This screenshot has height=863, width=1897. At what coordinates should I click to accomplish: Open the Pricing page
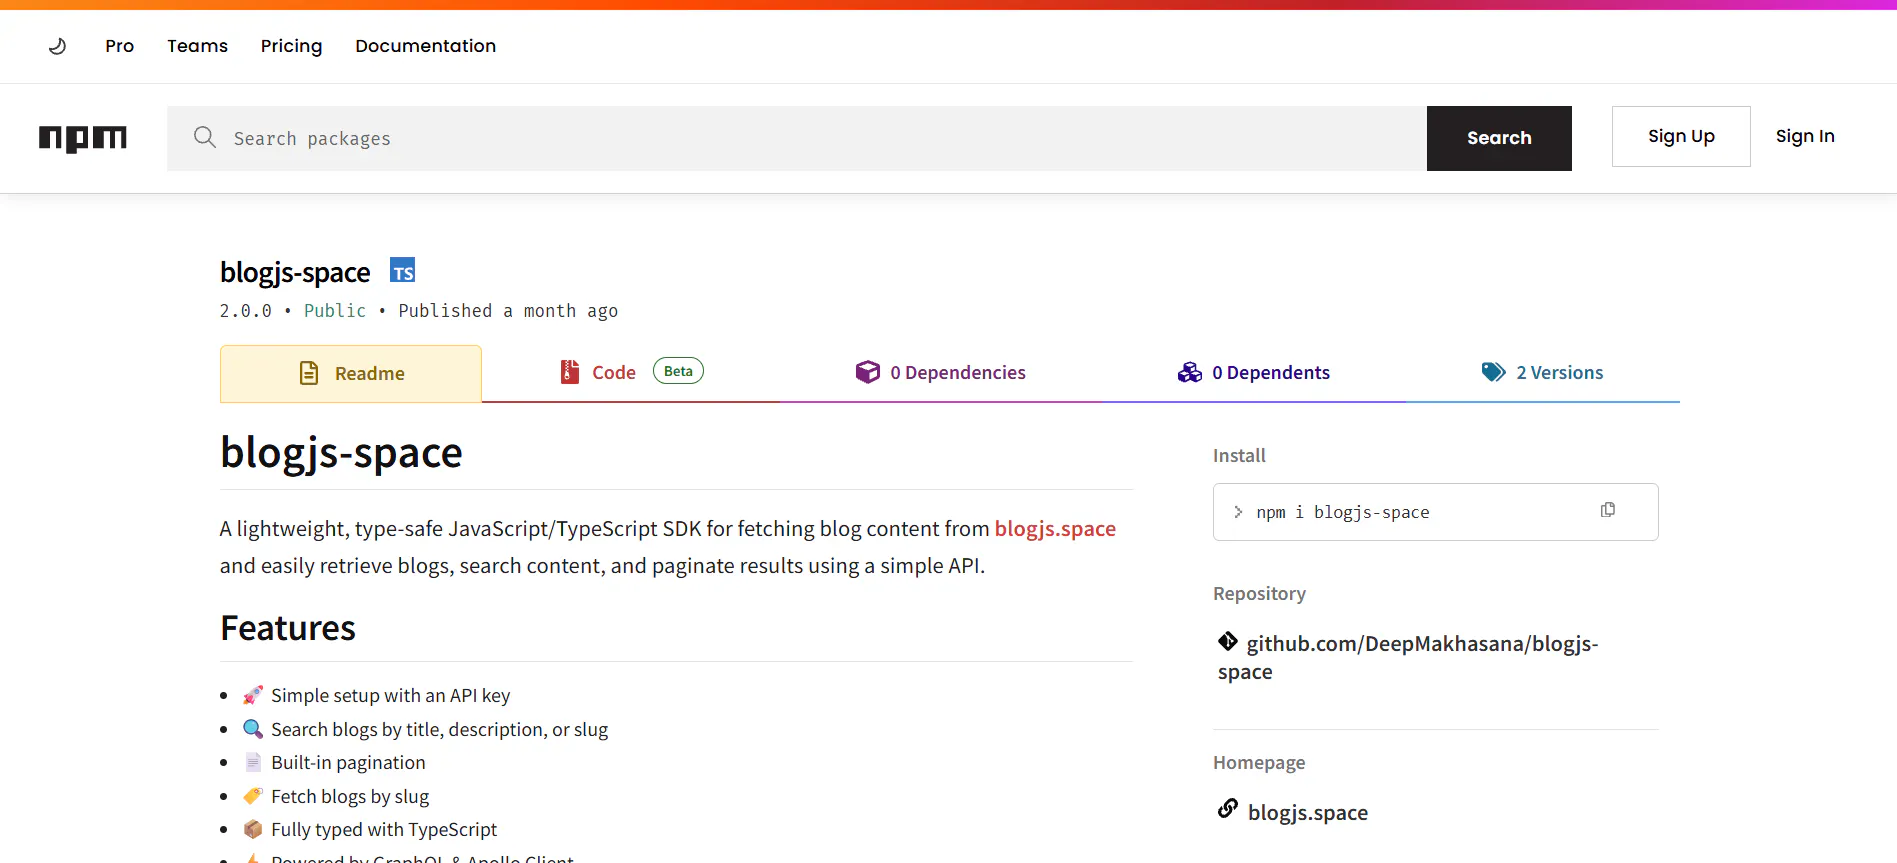click(x=292, y=46)
